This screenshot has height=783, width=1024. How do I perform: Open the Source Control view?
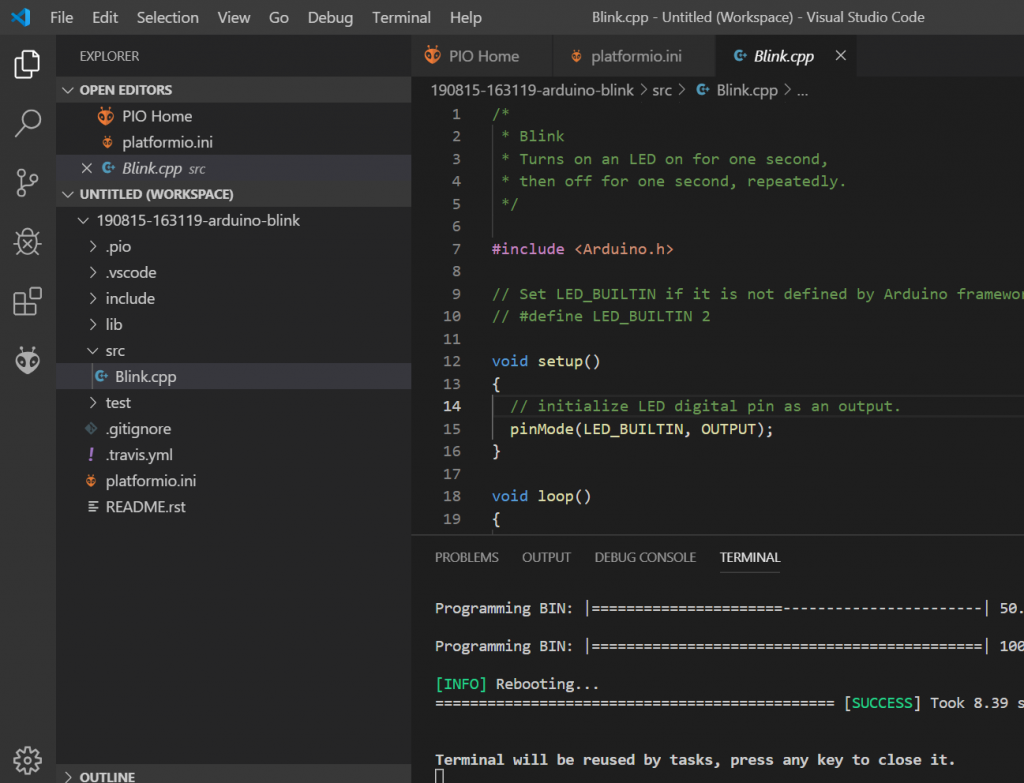pyautogui.click(x=27, y=183)
